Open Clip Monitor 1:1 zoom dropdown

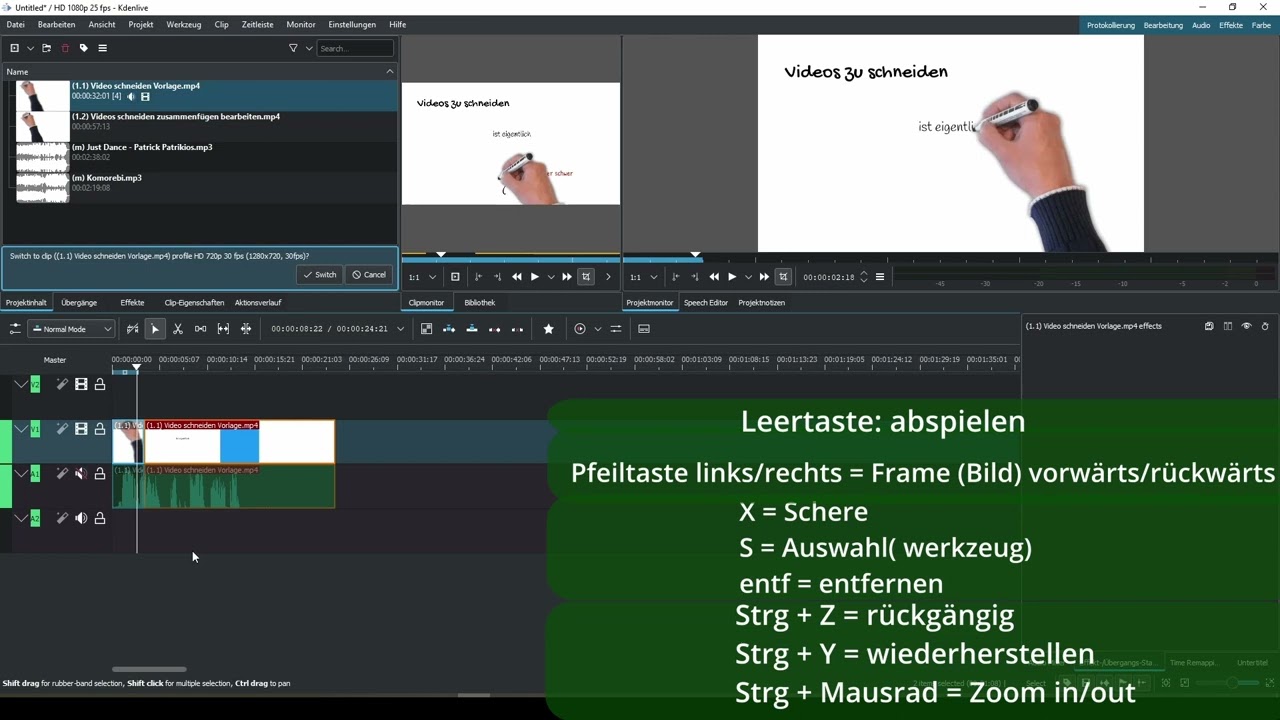click(422, 277)
